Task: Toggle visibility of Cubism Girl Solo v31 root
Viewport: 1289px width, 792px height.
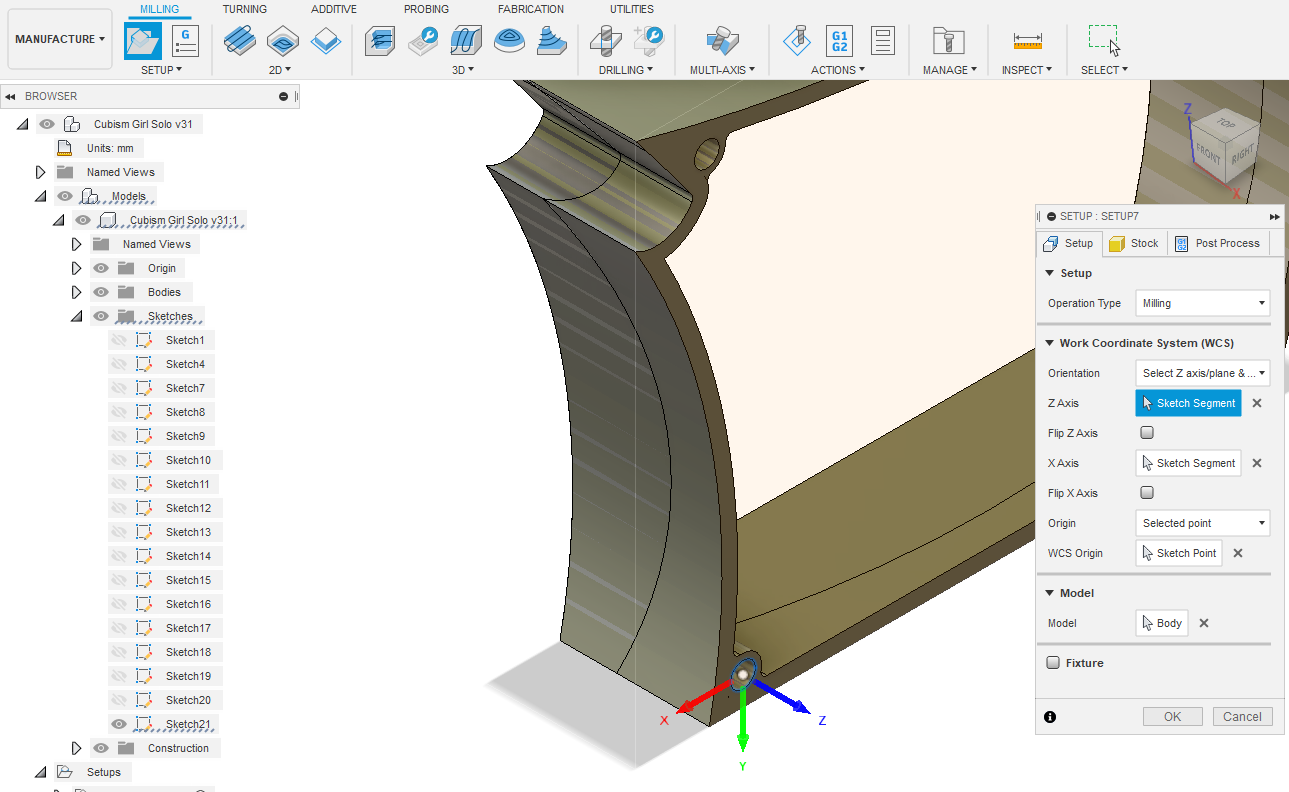Action: click(x=47, y=124)
